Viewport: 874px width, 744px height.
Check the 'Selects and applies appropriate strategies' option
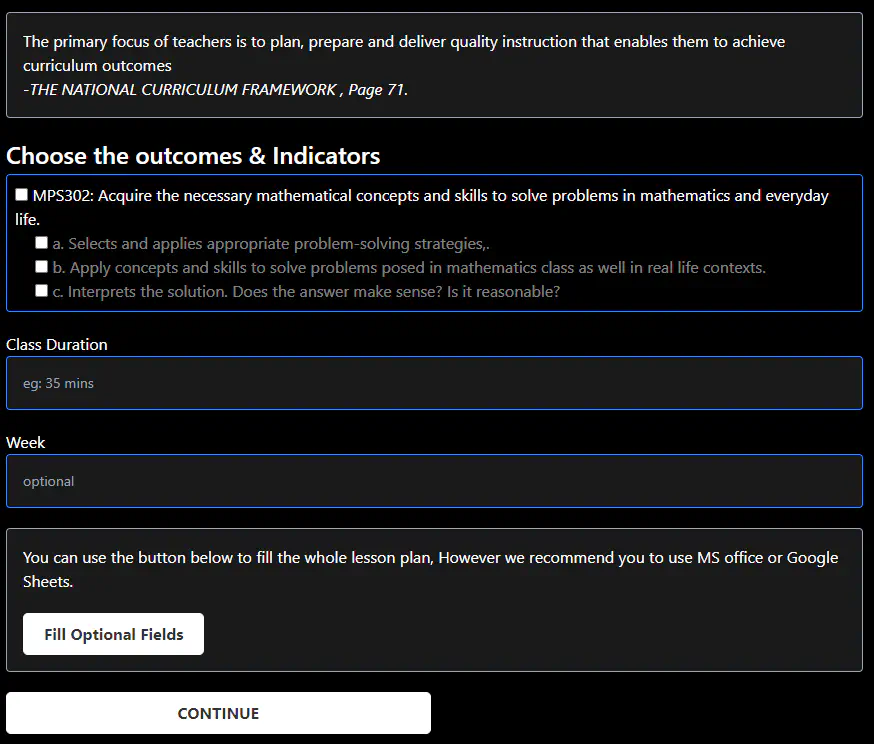pos(41,242)
